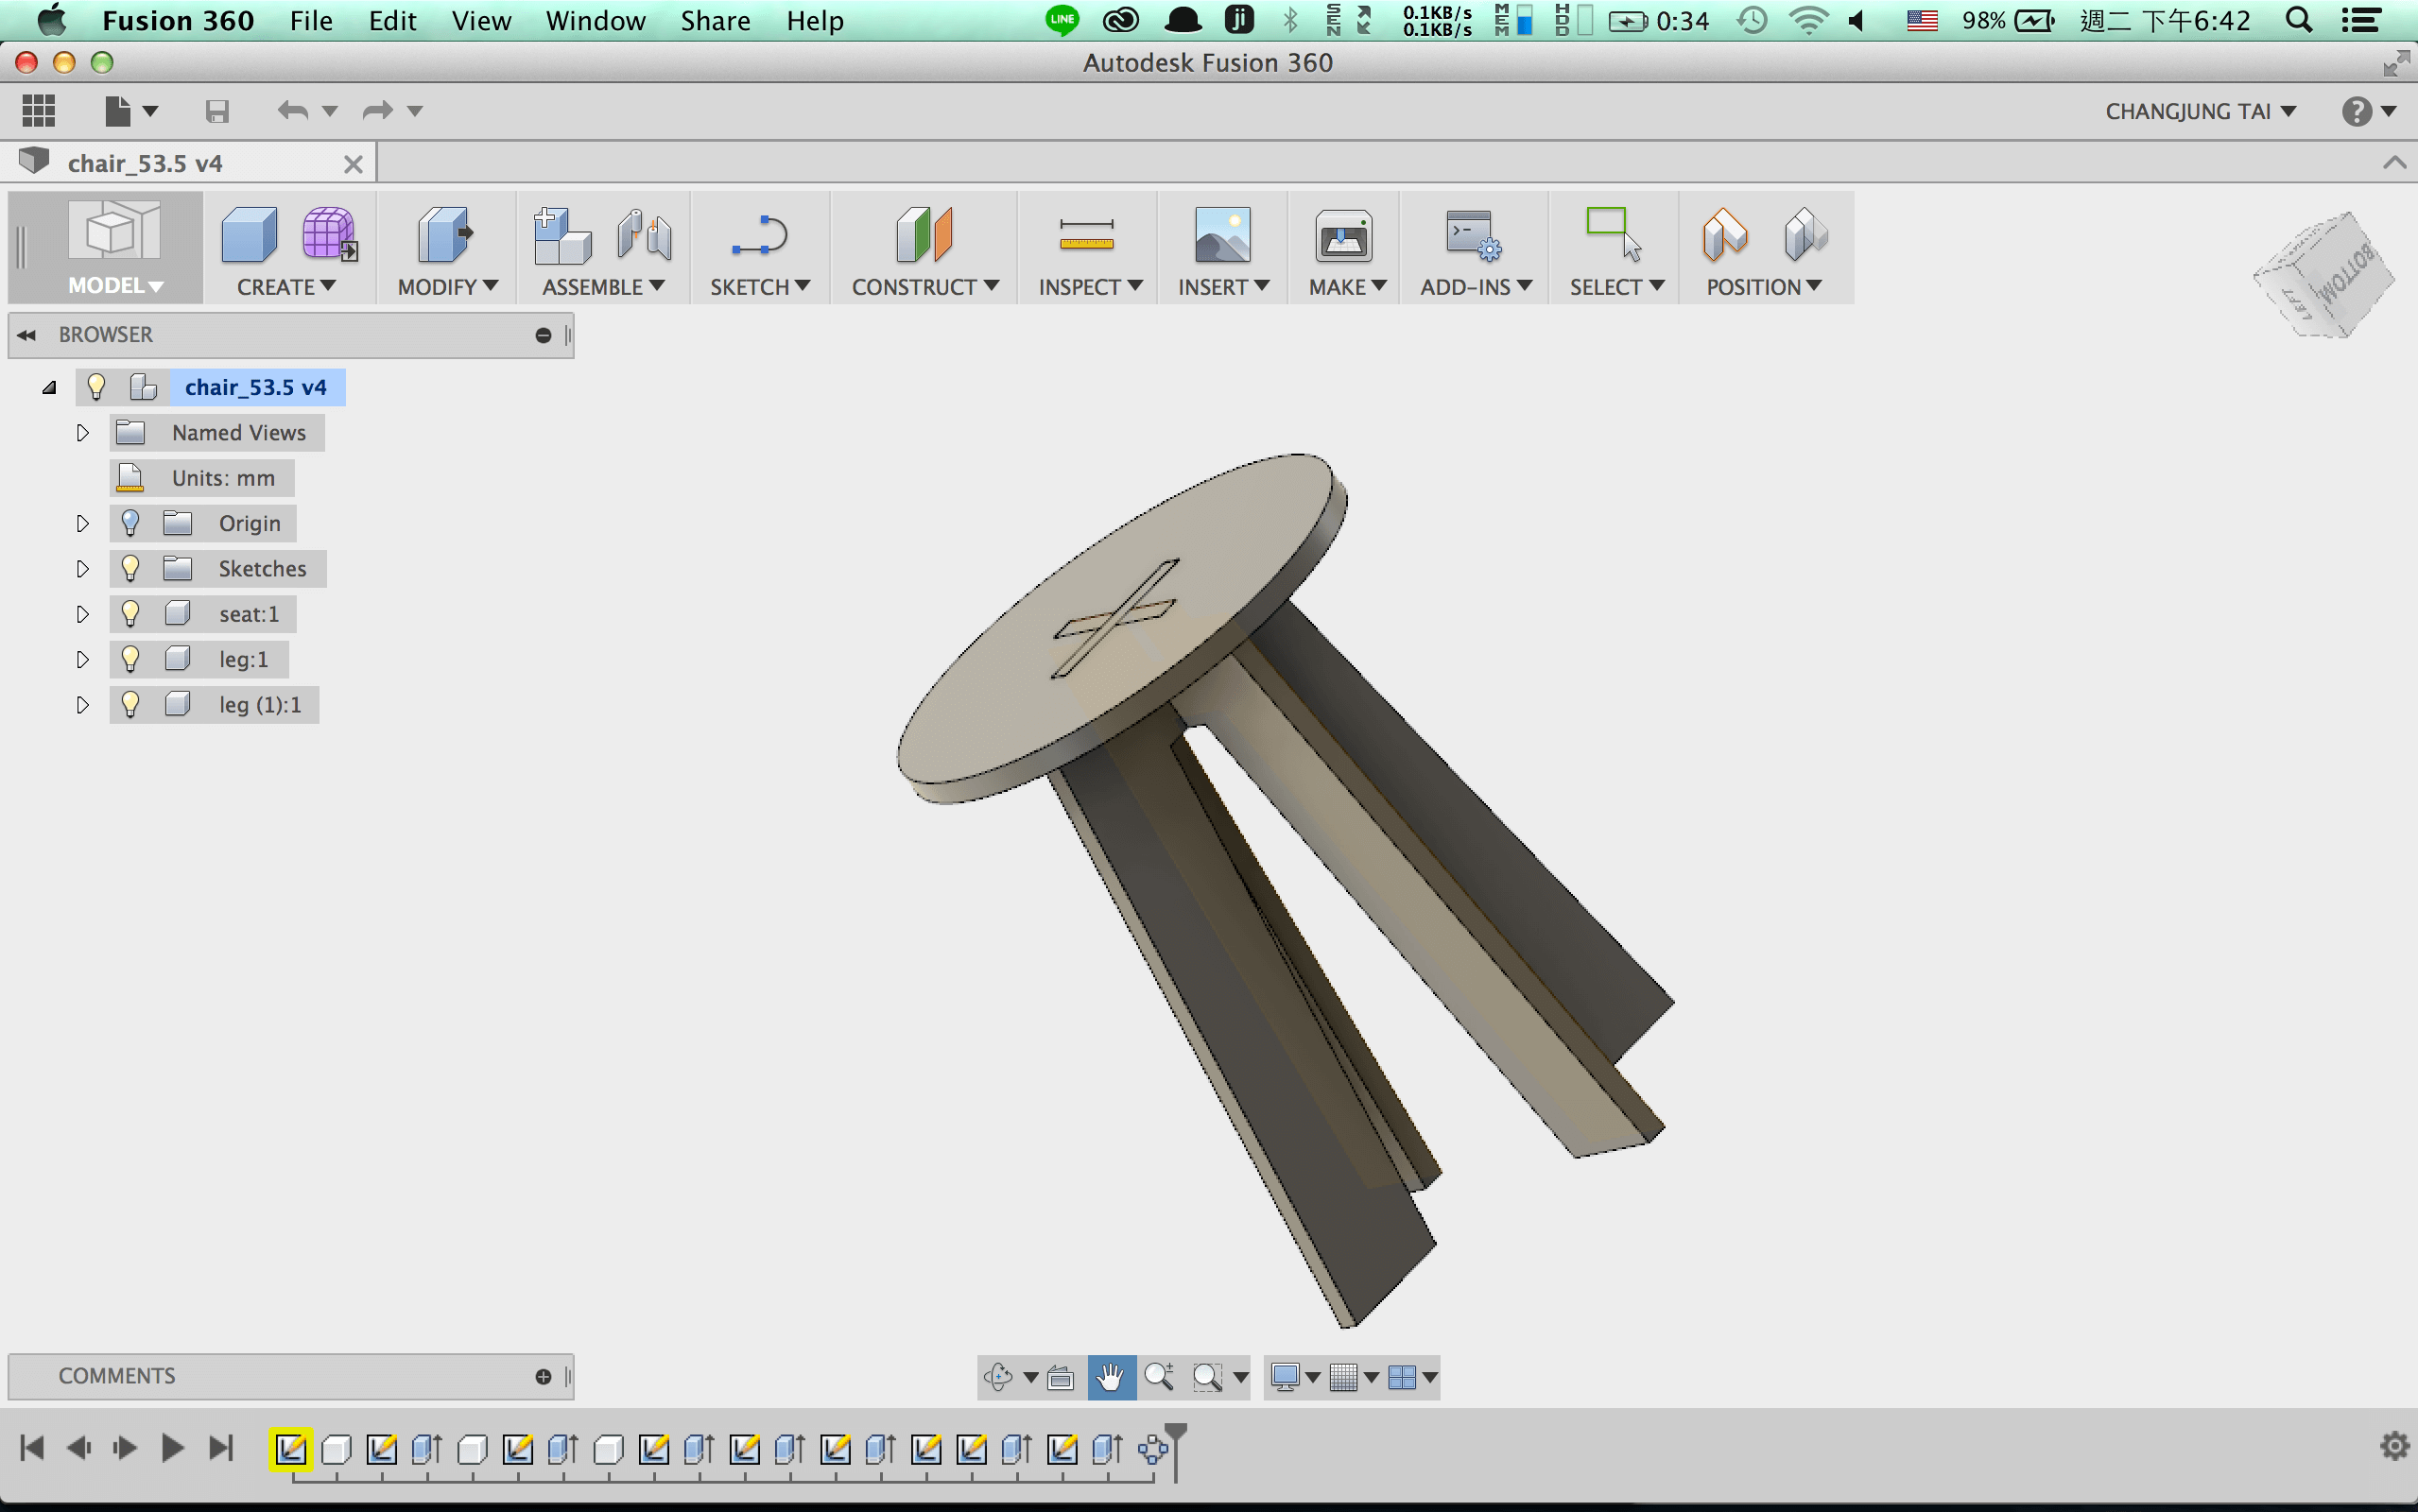Screen dimensions: 2418x1512
Task: Click the Sketch line-arc icon
Action: [x=760, y=236]
